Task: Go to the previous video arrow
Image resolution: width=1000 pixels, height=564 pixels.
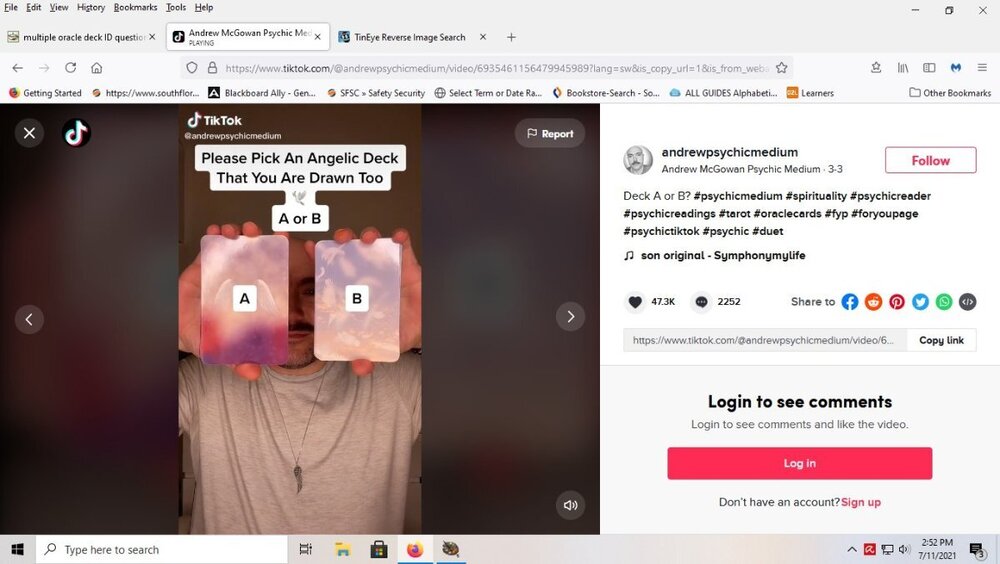Action: coord(29,319)
